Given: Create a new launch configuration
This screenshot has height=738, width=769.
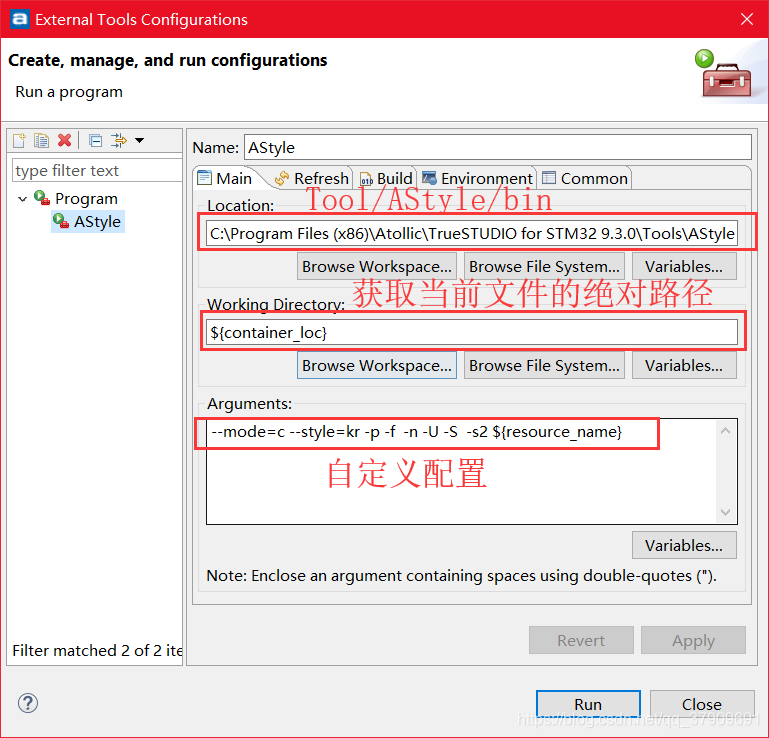Looking at the screenshot, I should [x=19, y=140].
